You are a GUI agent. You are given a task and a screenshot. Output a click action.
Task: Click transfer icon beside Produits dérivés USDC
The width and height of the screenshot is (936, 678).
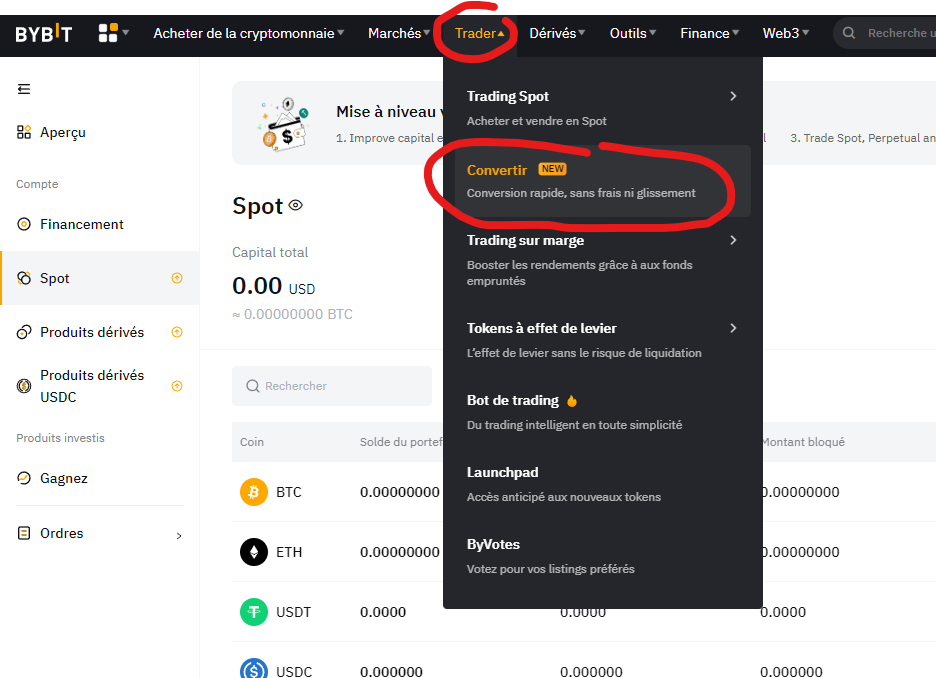point(177,386)
